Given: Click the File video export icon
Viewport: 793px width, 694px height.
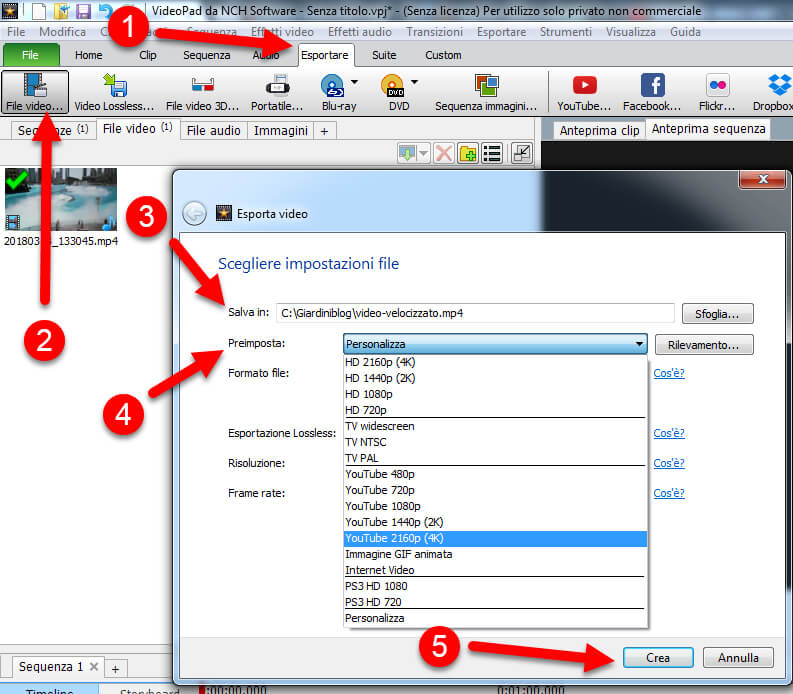Looking at the screenshot, I should tap(34, 92).
